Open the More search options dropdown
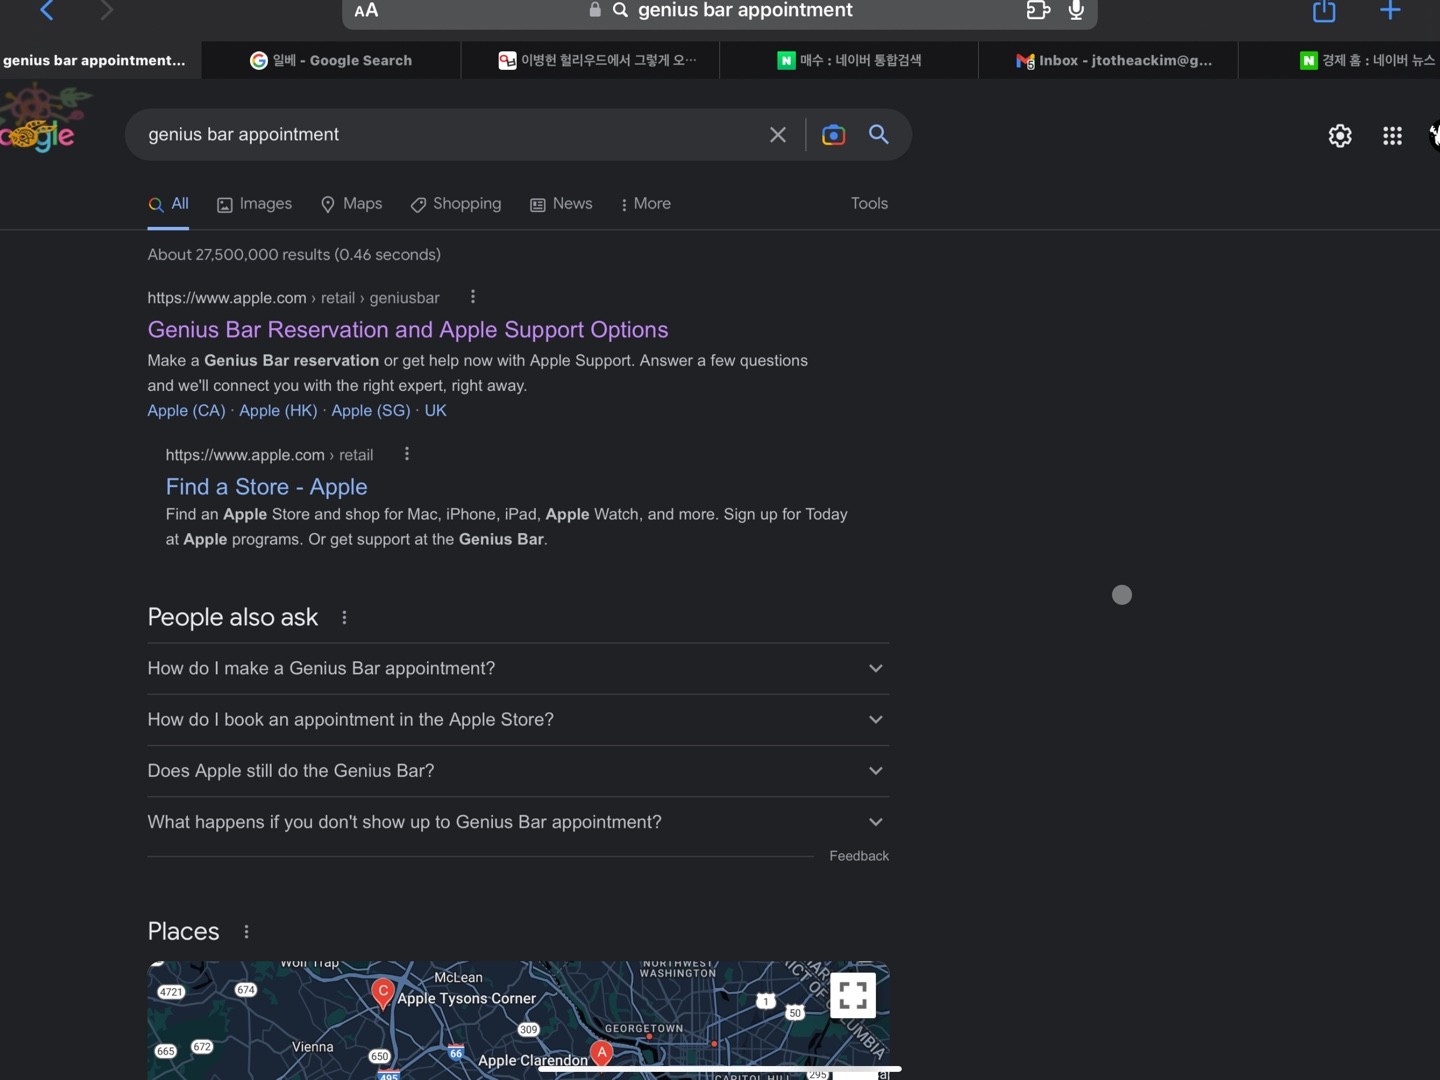The width and height of the screenshot is (1440, 1080). point(645,203)
